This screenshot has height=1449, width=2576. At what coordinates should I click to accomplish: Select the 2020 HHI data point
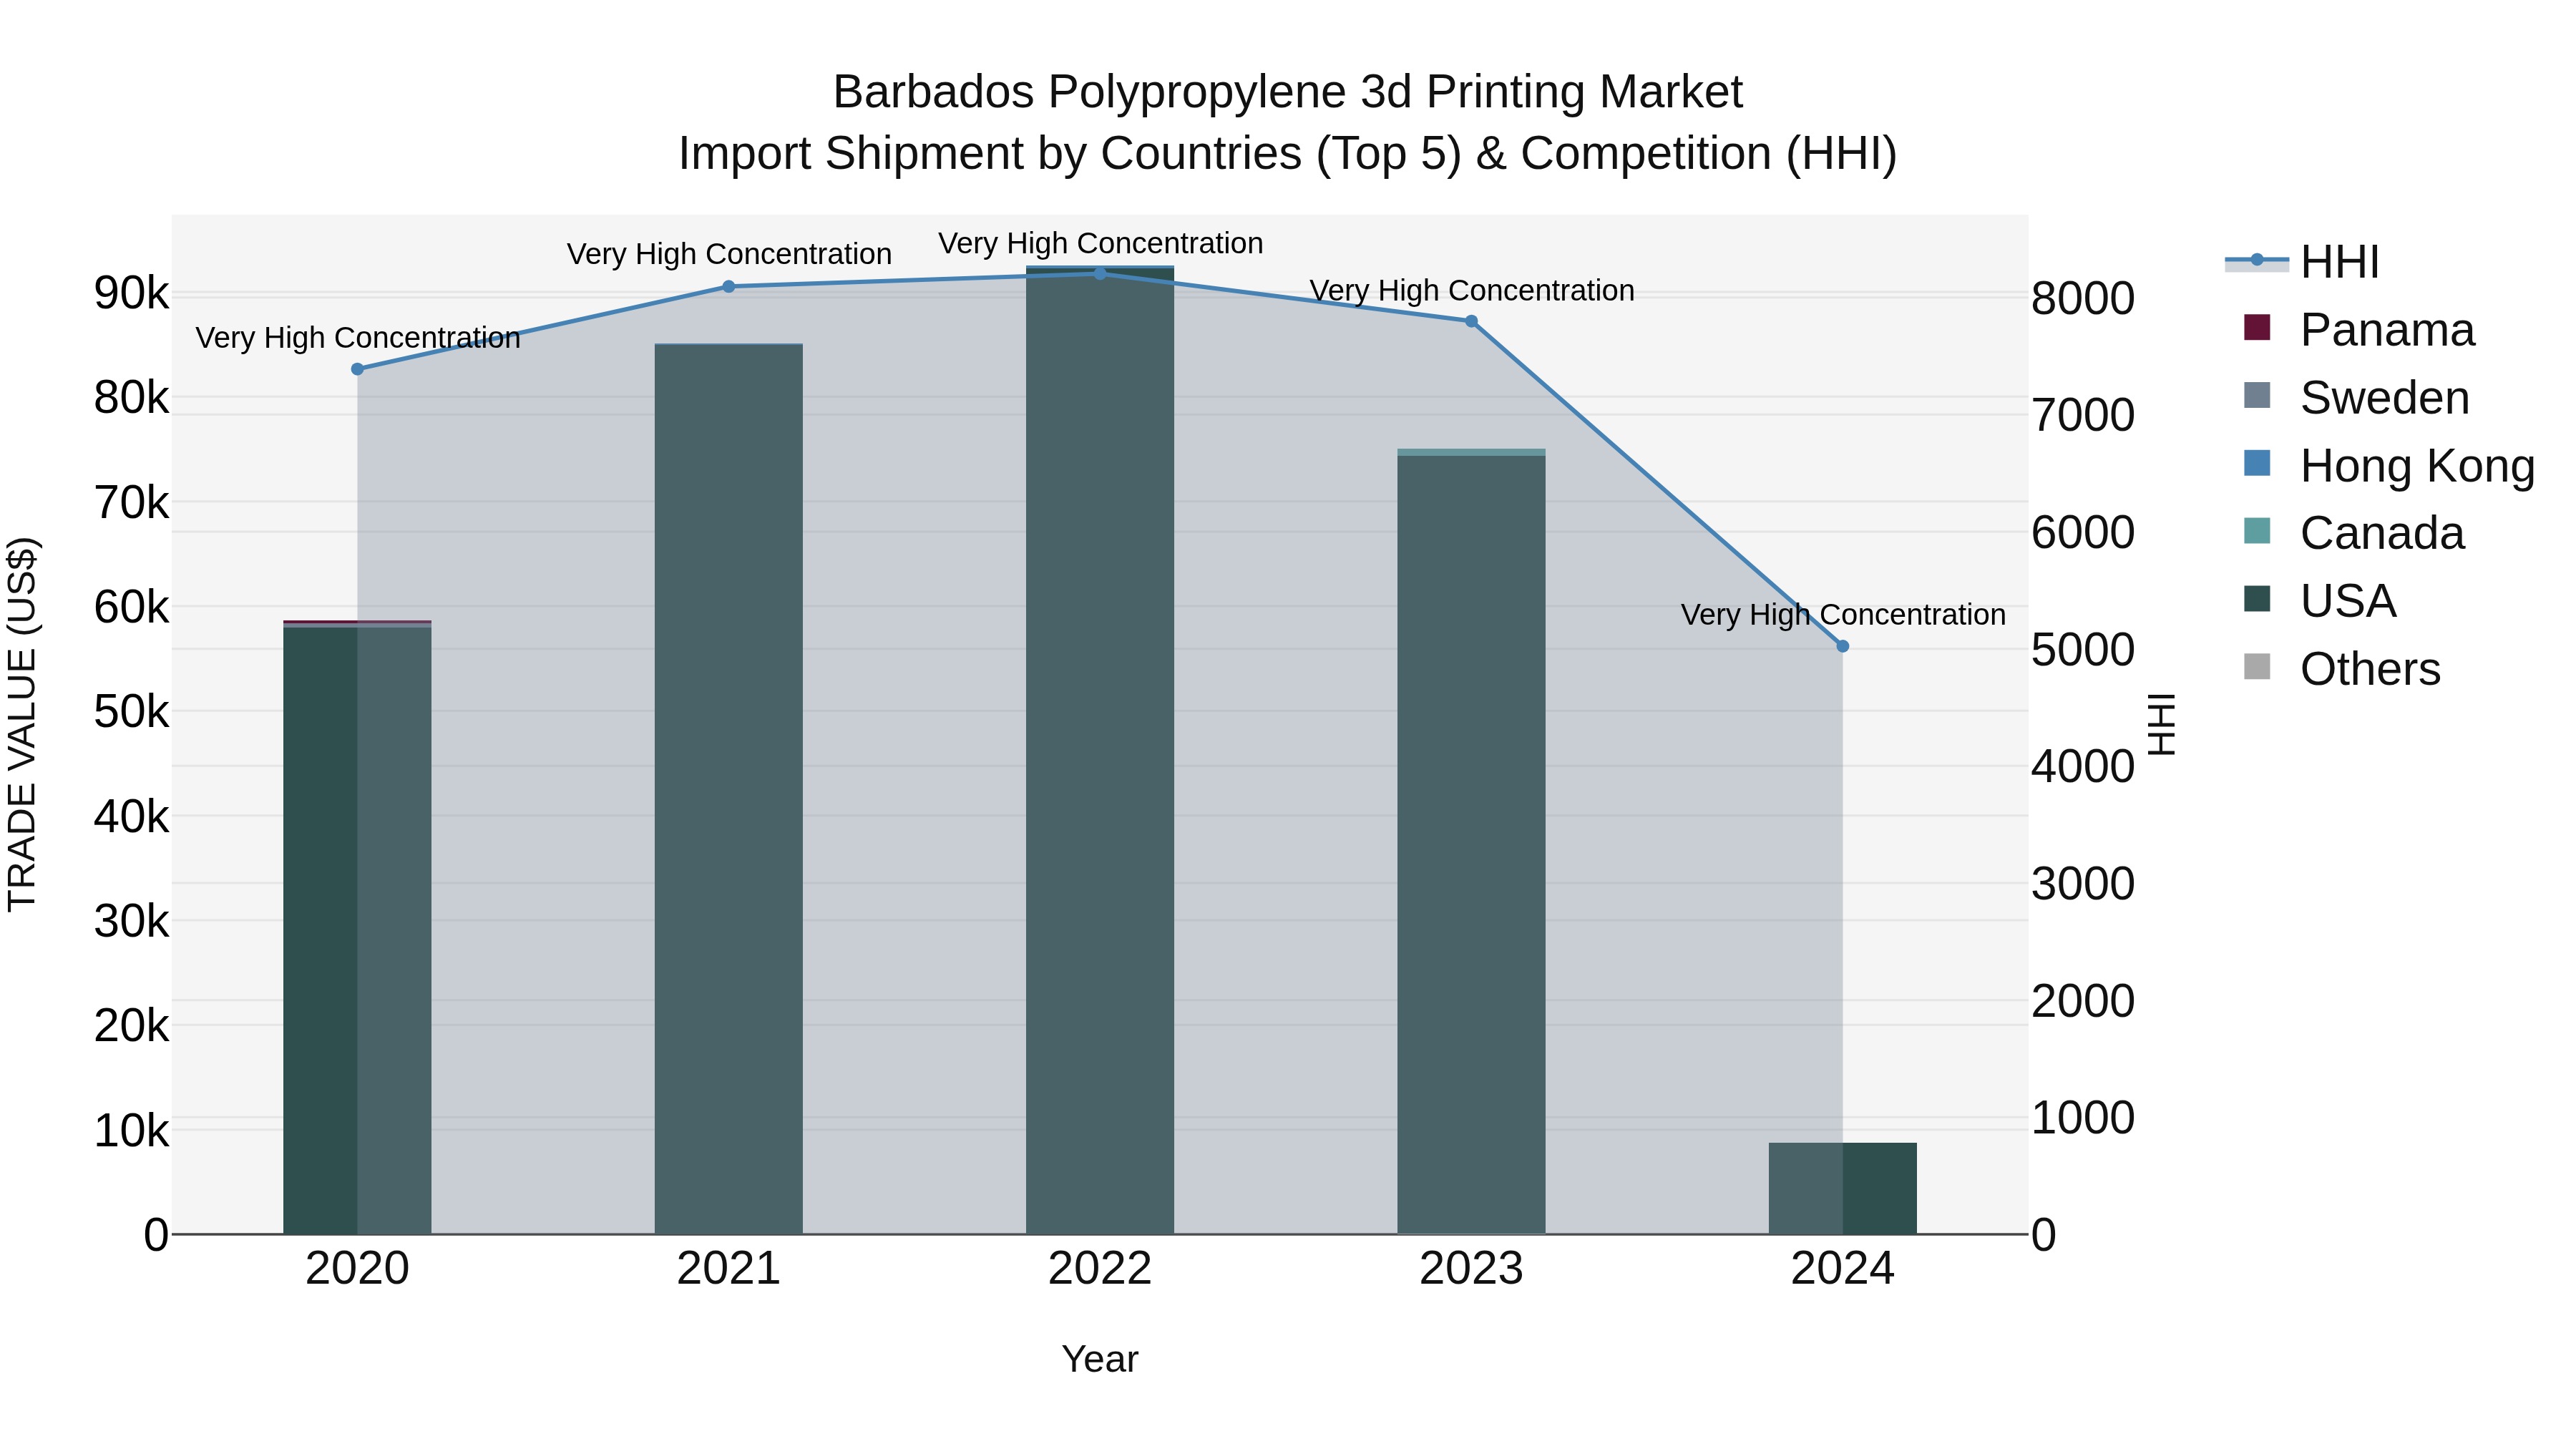pos(358,369)
